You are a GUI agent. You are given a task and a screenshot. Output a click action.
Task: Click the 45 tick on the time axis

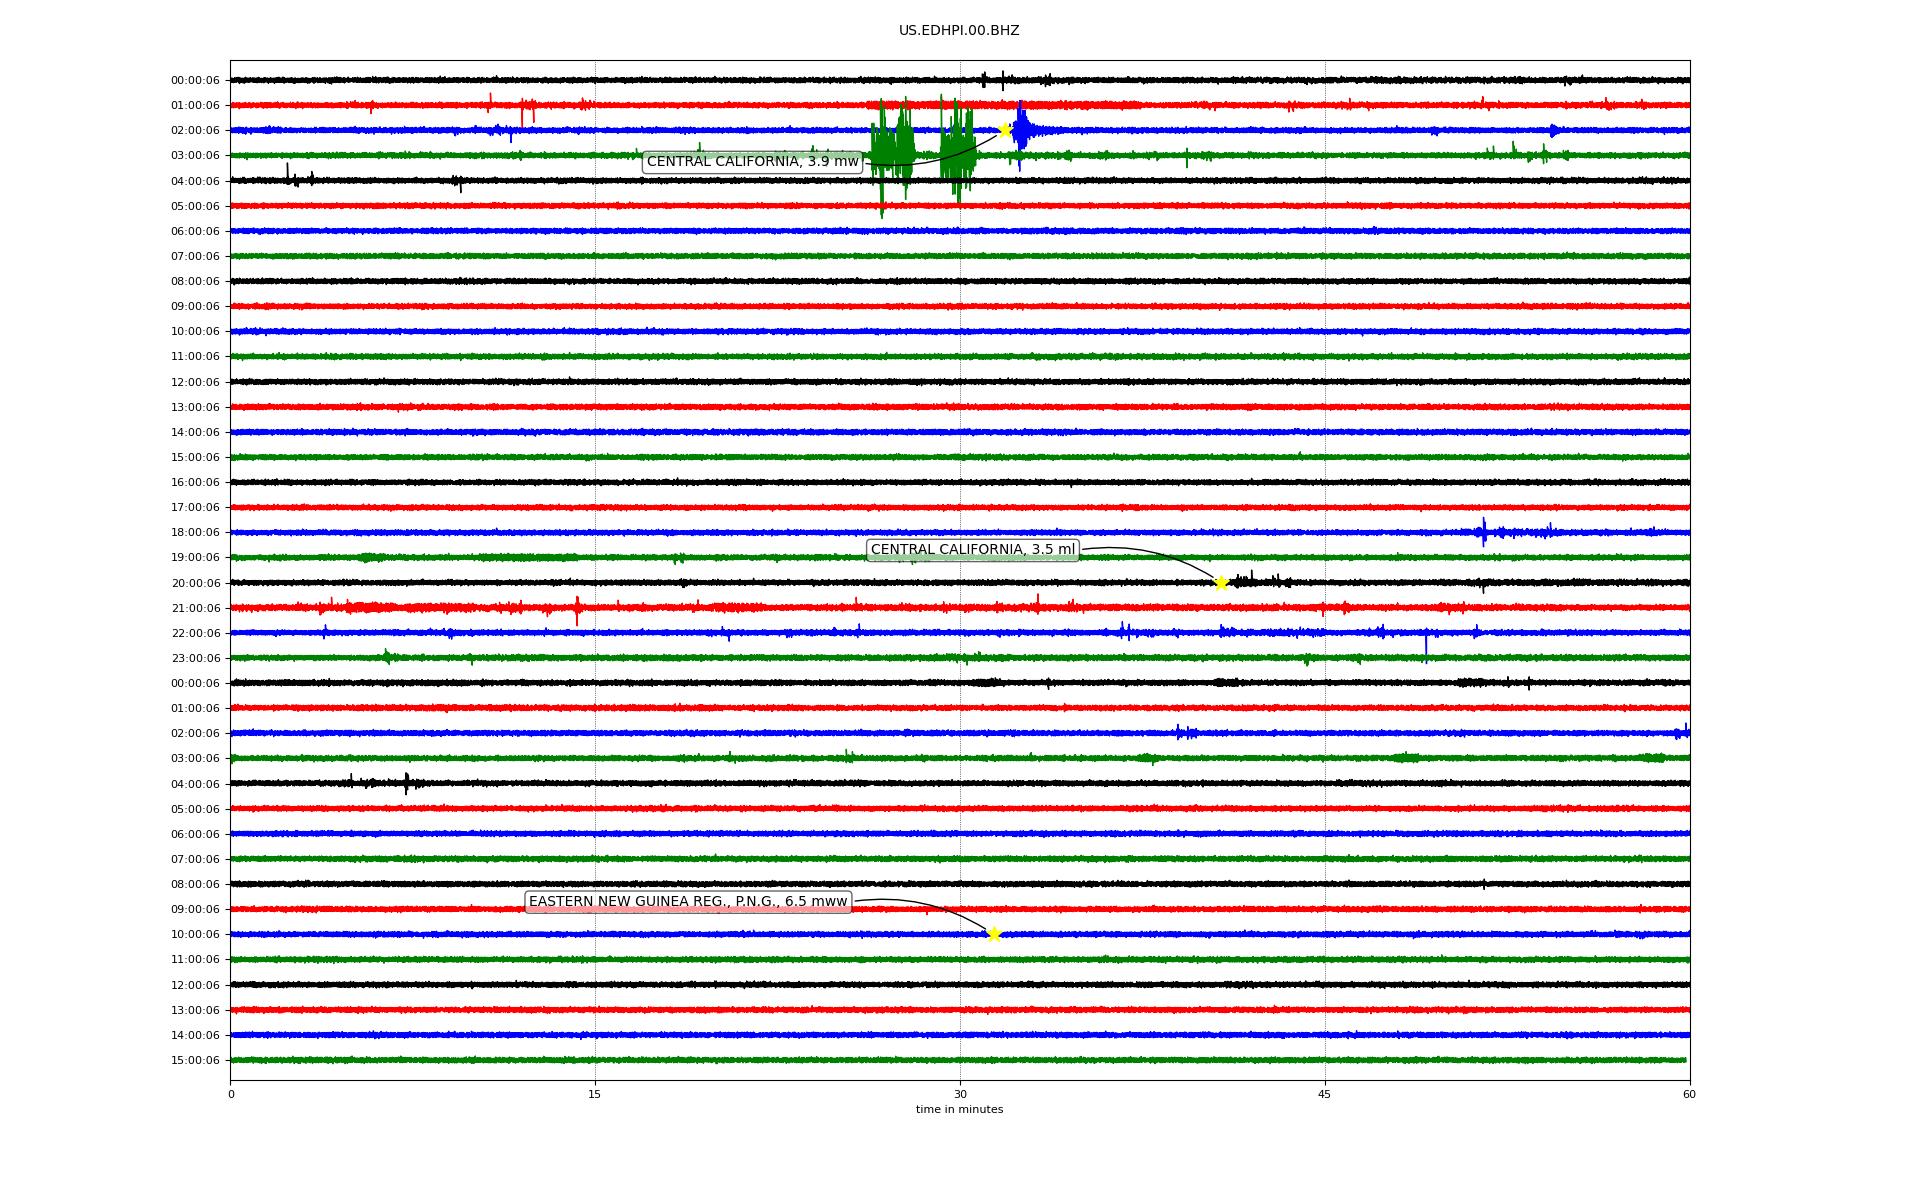[1325, 1094]
